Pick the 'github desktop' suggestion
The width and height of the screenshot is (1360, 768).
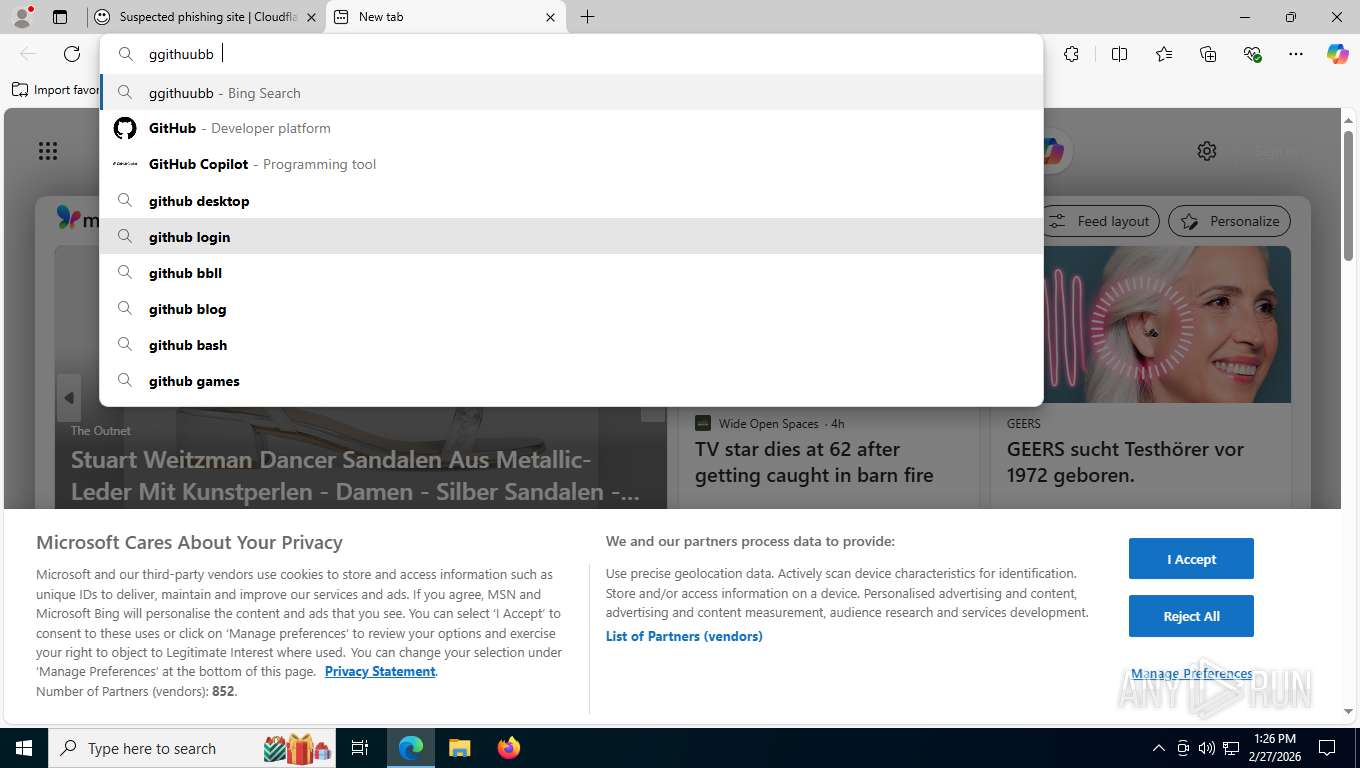coord(571,200)
